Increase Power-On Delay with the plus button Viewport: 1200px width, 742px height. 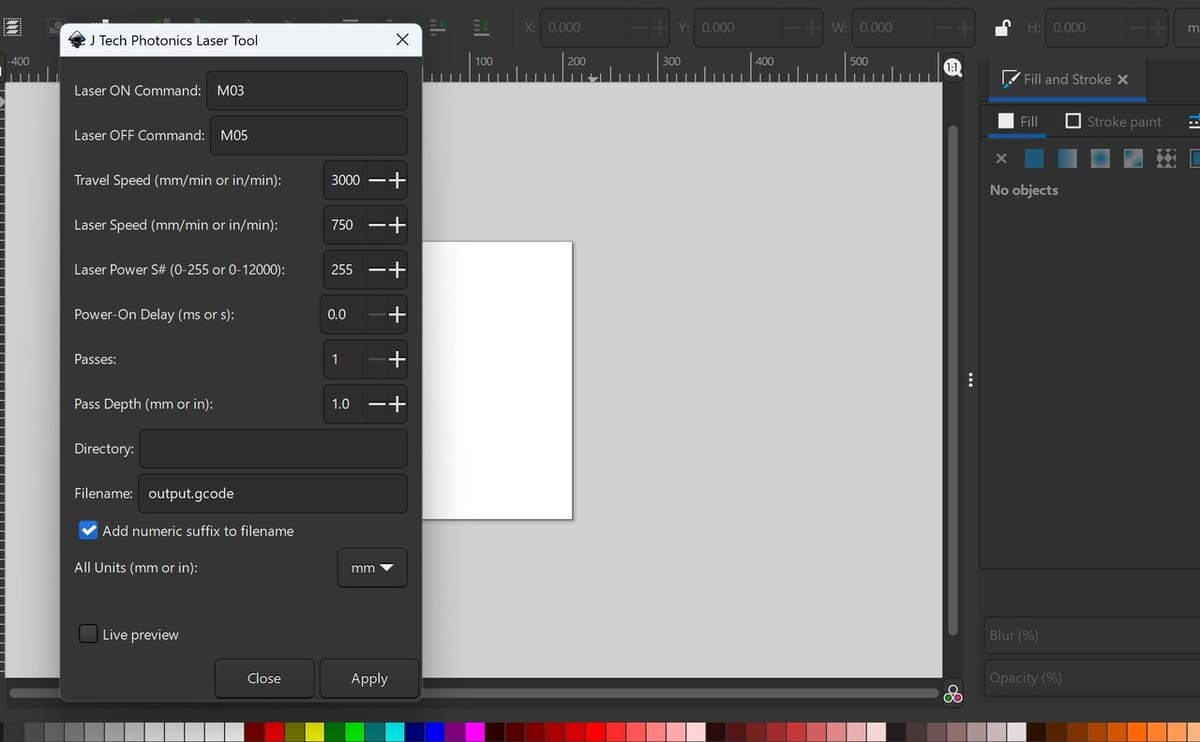click(397, 314)
